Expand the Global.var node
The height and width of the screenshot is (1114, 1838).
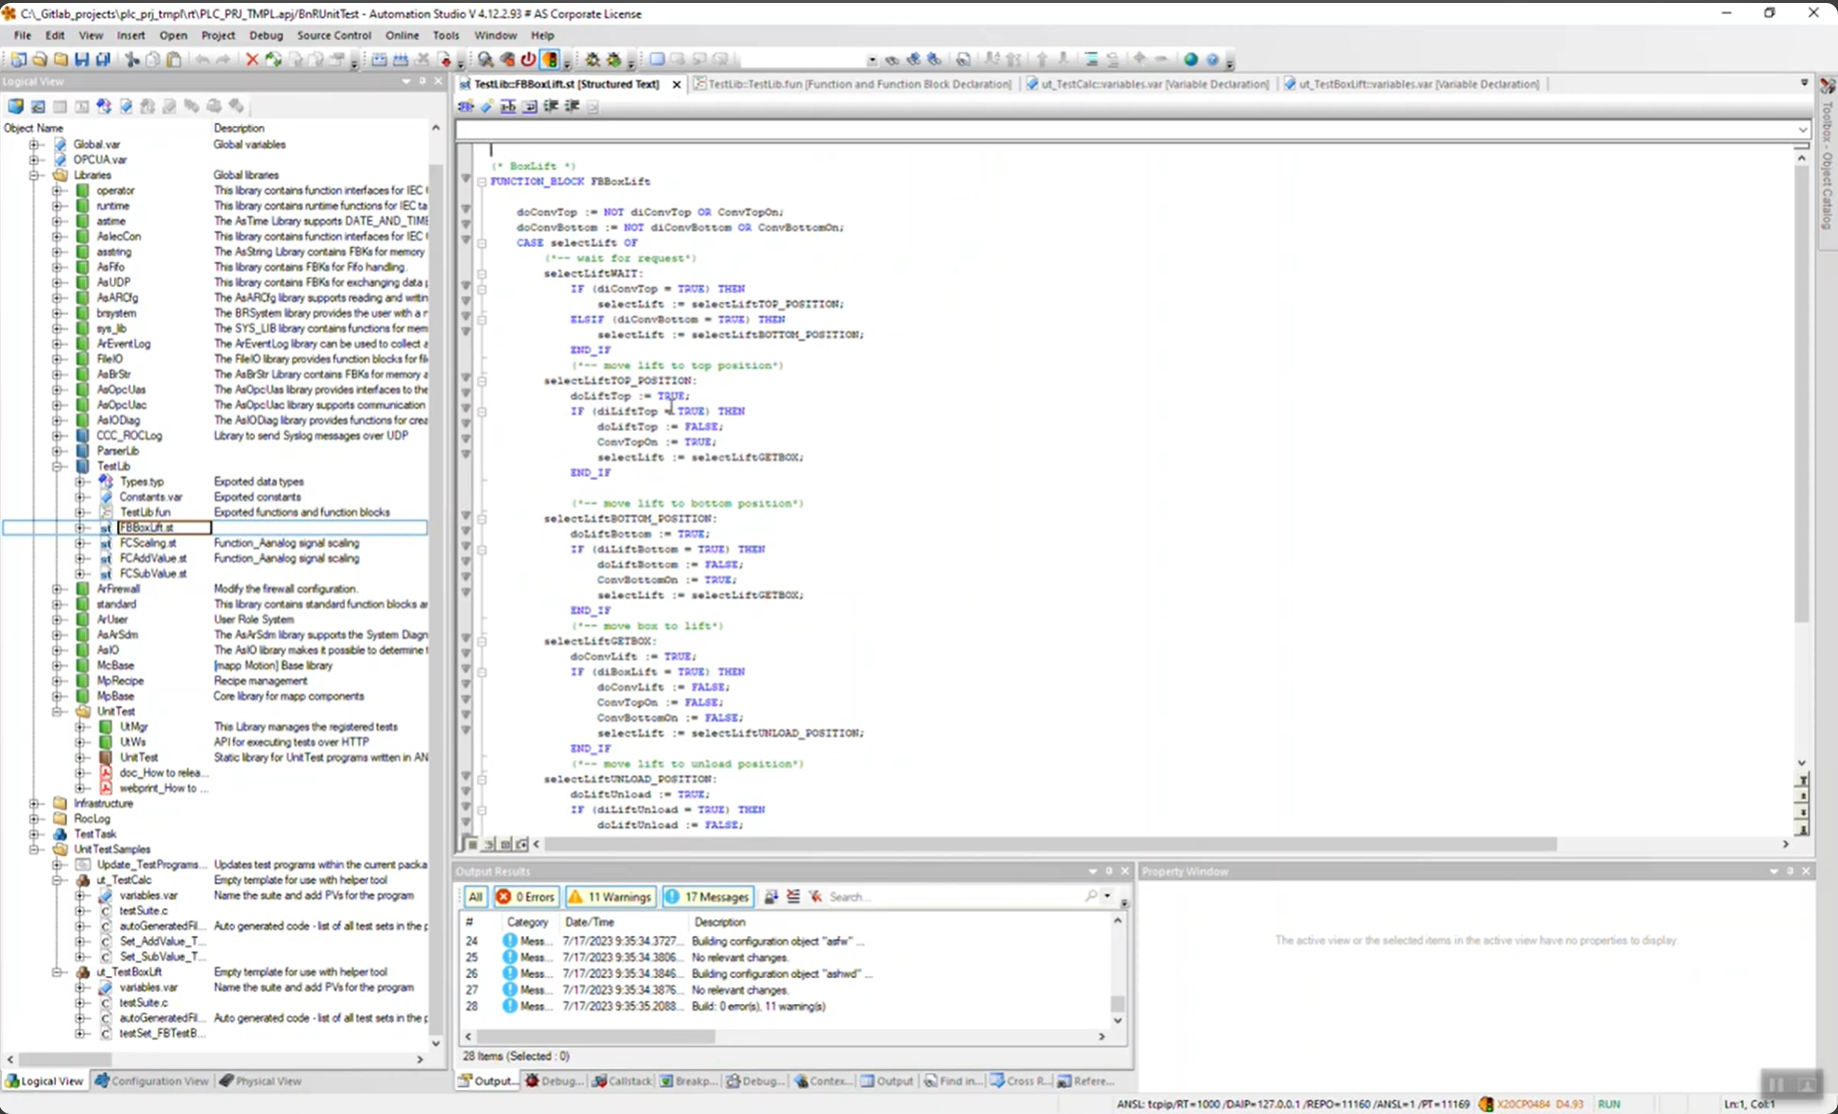click(35, 144)
